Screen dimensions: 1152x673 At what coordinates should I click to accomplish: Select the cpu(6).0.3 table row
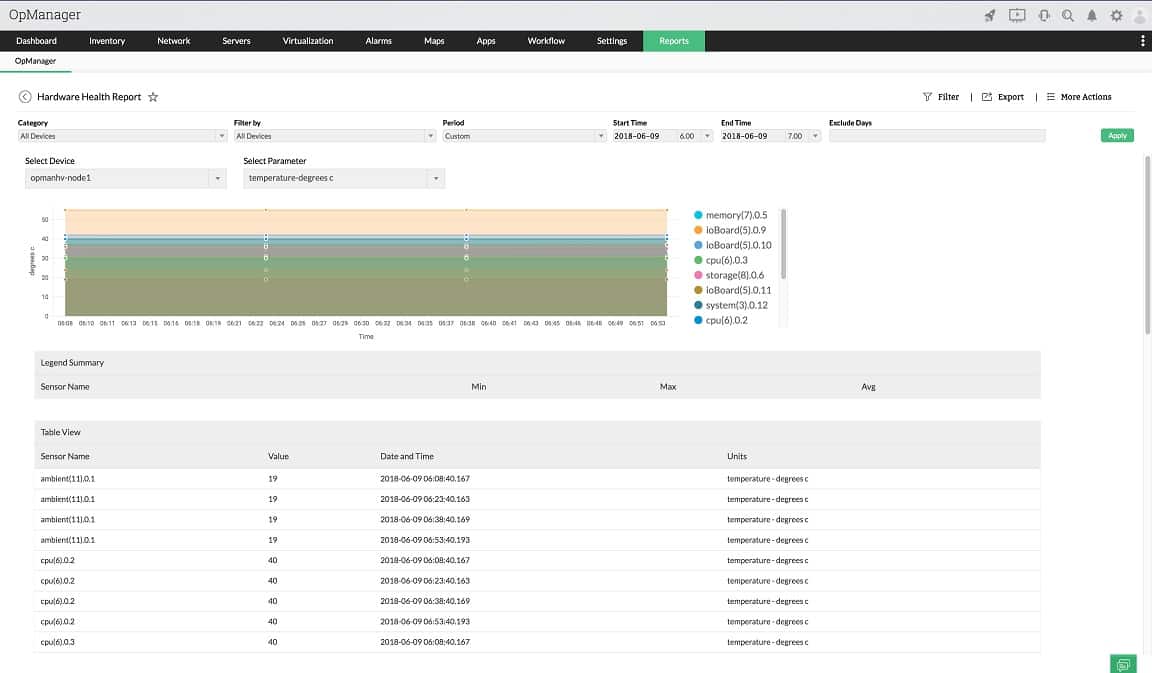537,642
